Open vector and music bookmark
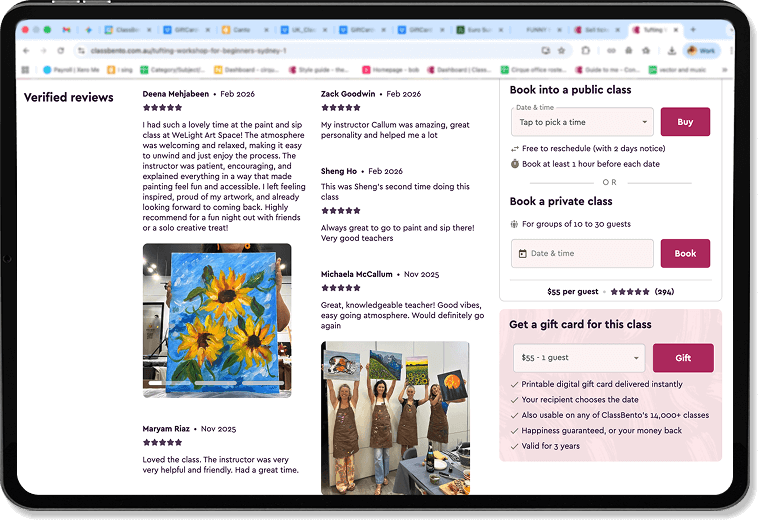 click(678, 70)
